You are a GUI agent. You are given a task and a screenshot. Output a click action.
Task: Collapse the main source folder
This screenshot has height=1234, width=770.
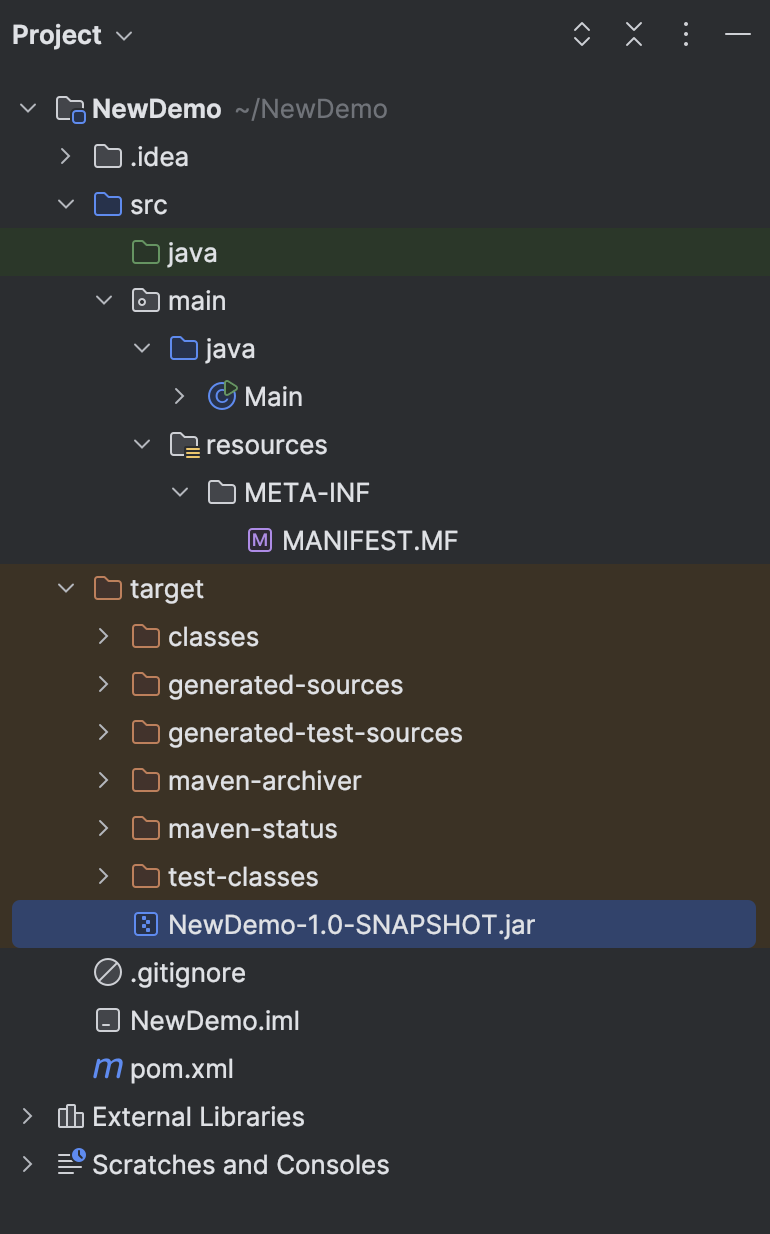(103, 300)
